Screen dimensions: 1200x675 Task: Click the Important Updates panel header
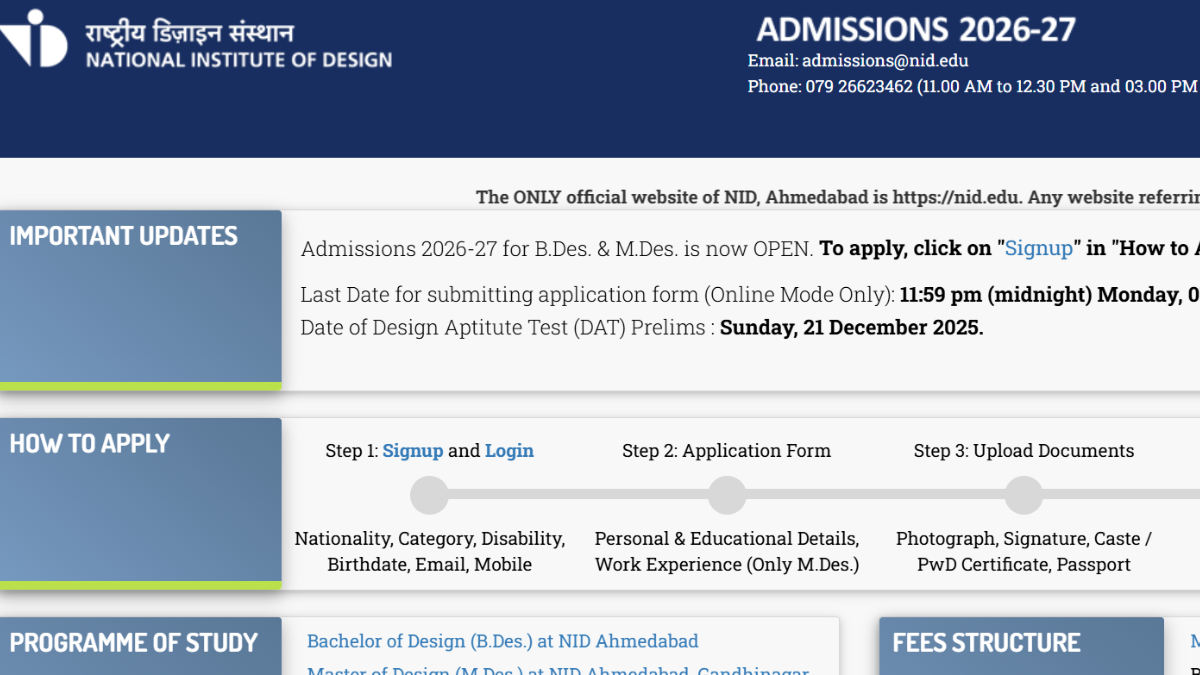point(141,300)
